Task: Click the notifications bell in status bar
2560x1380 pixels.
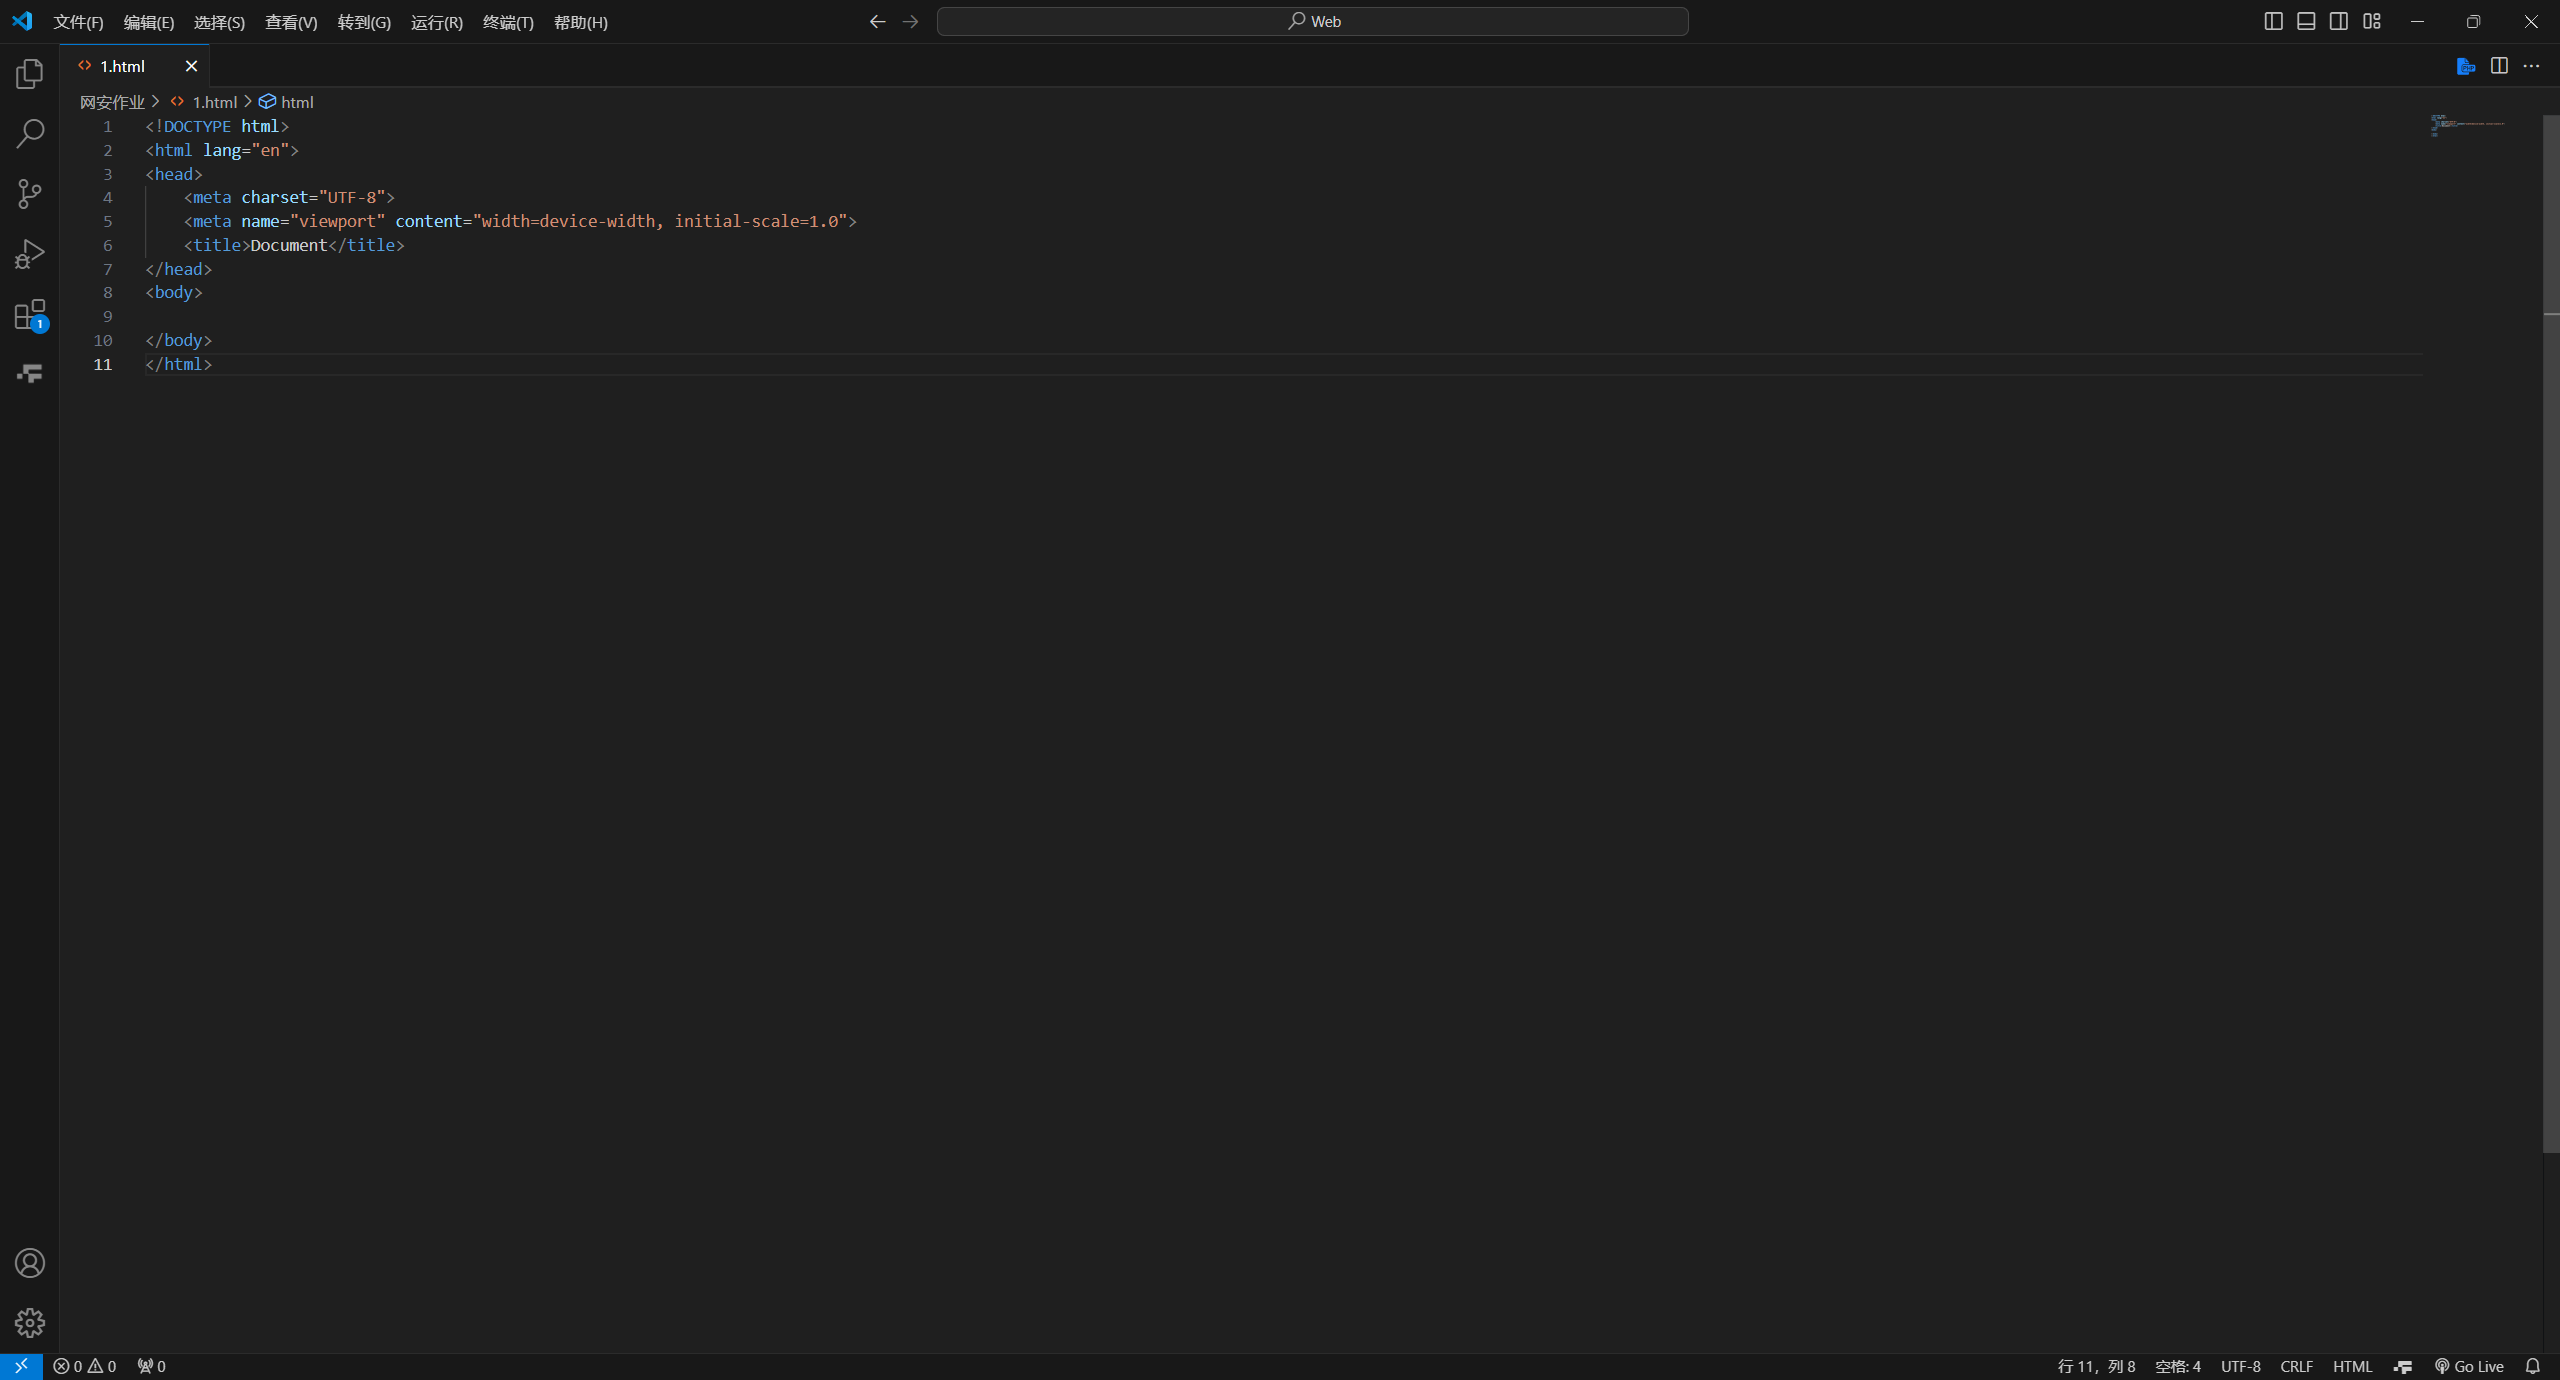Action: [2532, 1366]
